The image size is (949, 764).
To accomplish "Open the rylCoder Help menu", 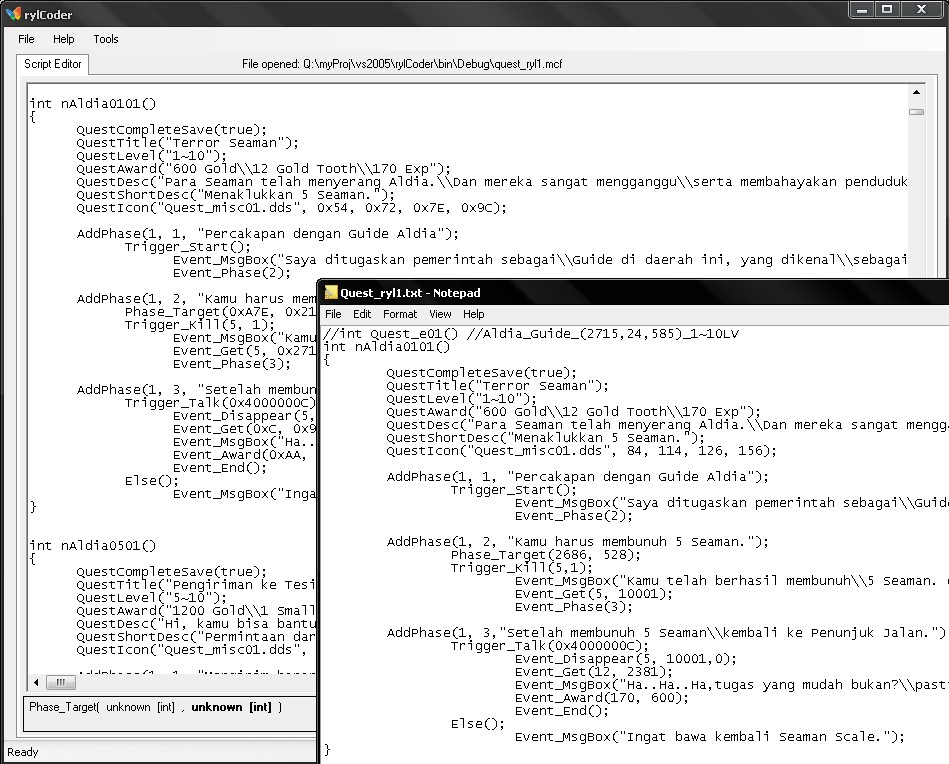I will (x=63, y=39).
